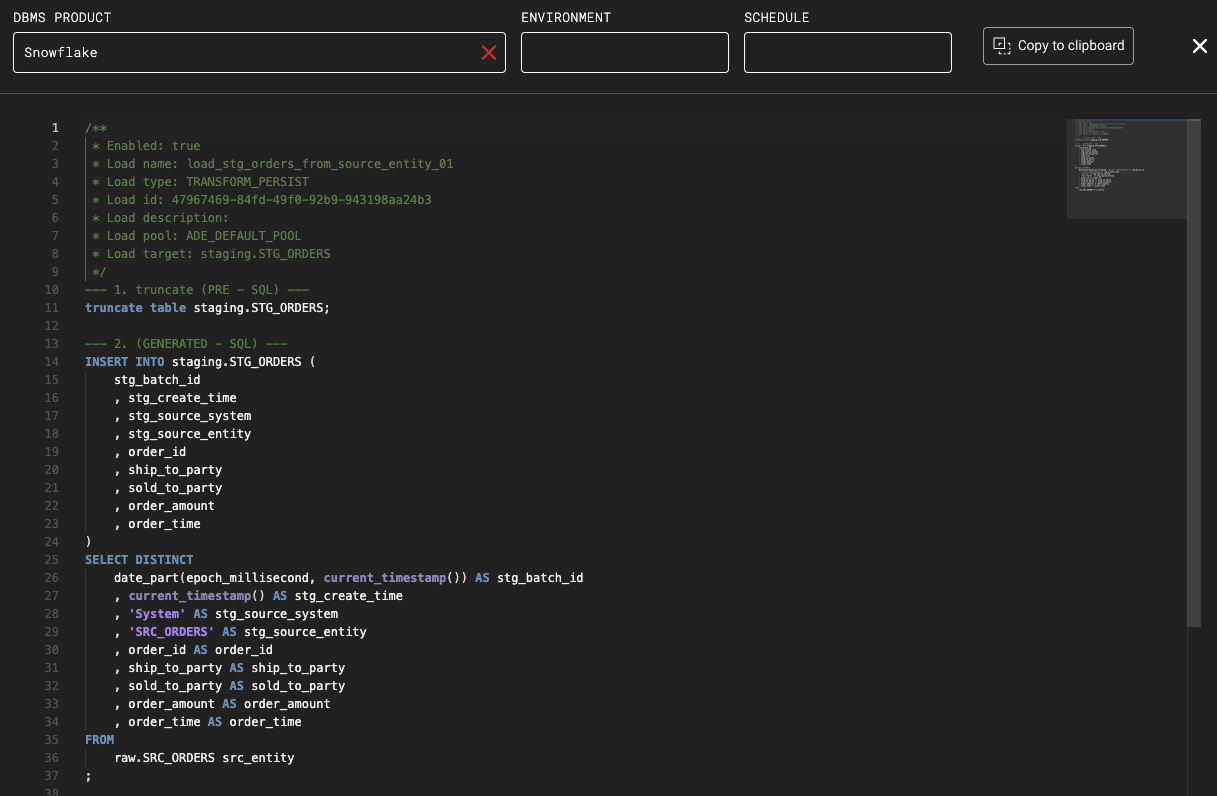
Task: Click the 'SRC_ORDERS' string literal
Action: [171, 631]
